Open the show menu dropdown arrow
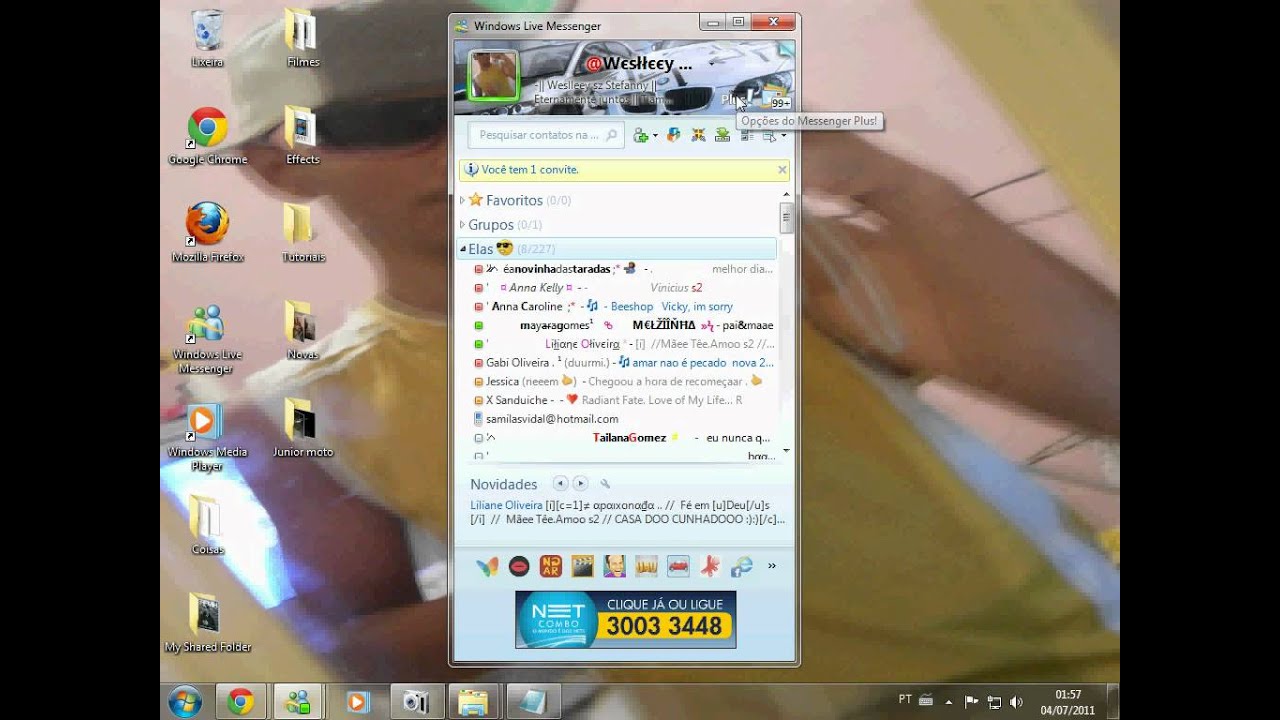The width and height of the screenshot is (1280, 720). (x=783, y=136)
